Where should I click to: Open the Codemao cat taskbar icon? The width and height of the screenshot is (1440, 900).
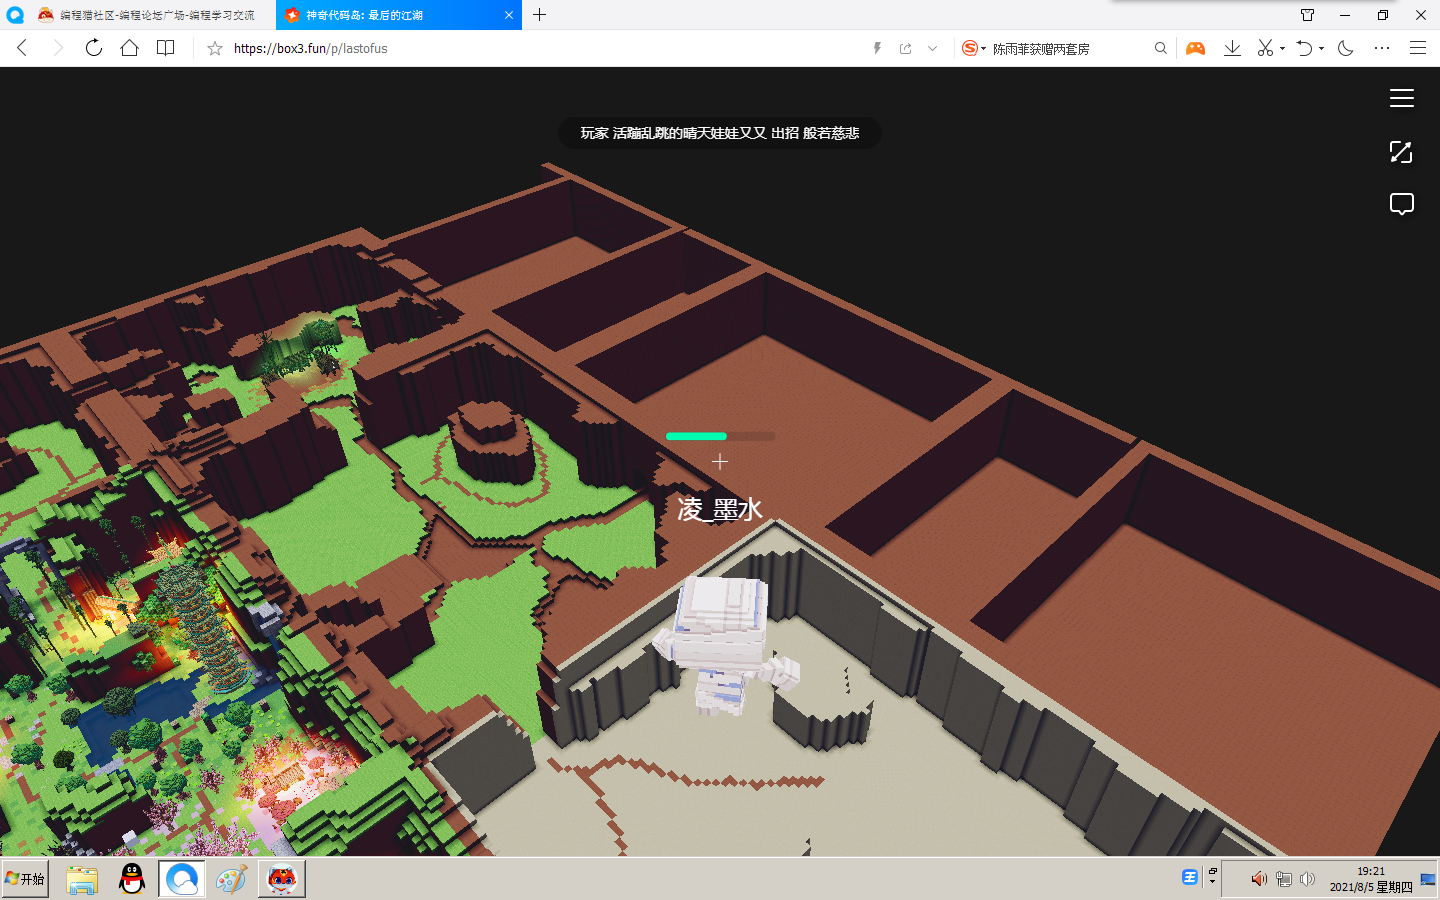point(282,879)
